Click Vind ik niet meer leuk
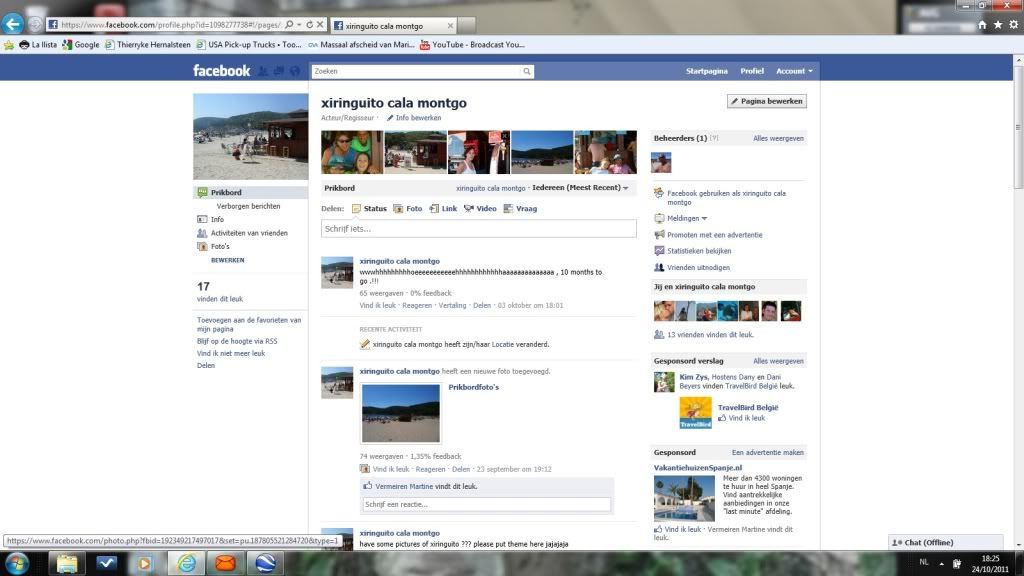The width and height of the screenshot is (1024, 576). 231,353
